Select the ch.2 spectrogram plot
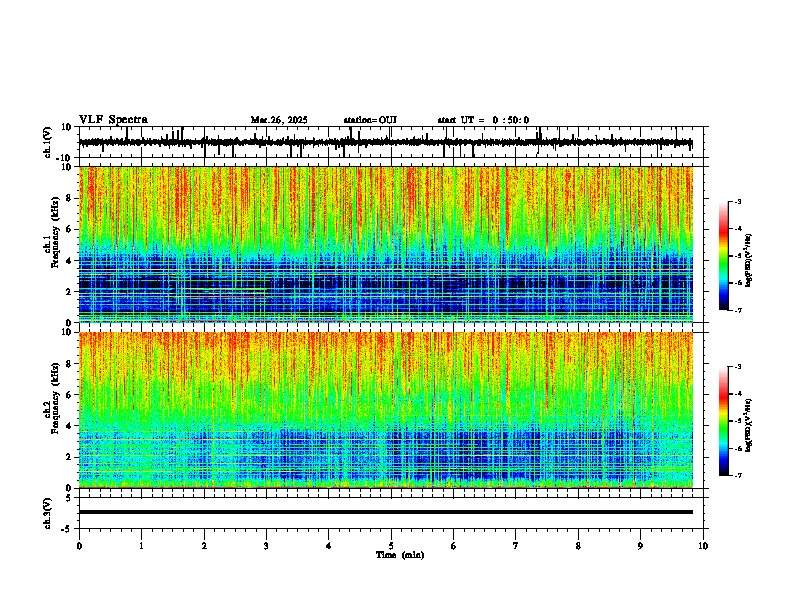Image resolution: width=792 pixels, height=612 pixels. point(386,410)
